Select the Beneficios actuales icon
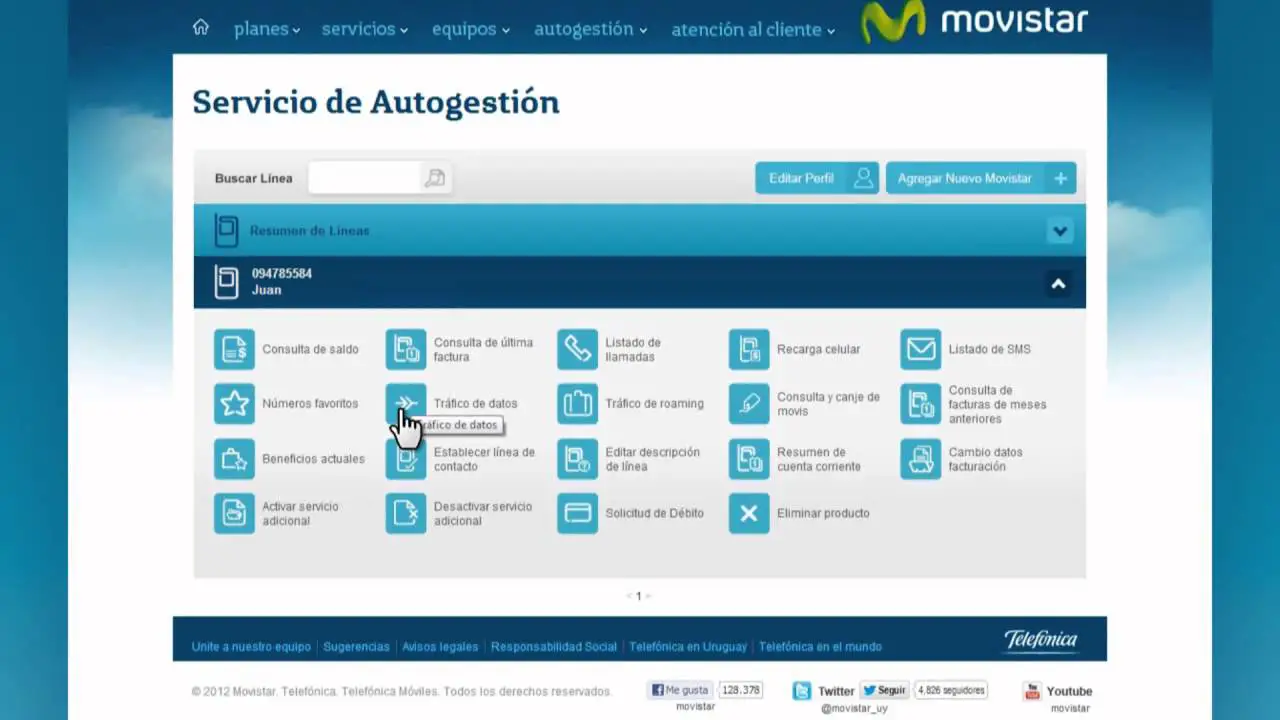Image resolution: width=1280 pixels, height=720 pixels. [x=234, y=459]
